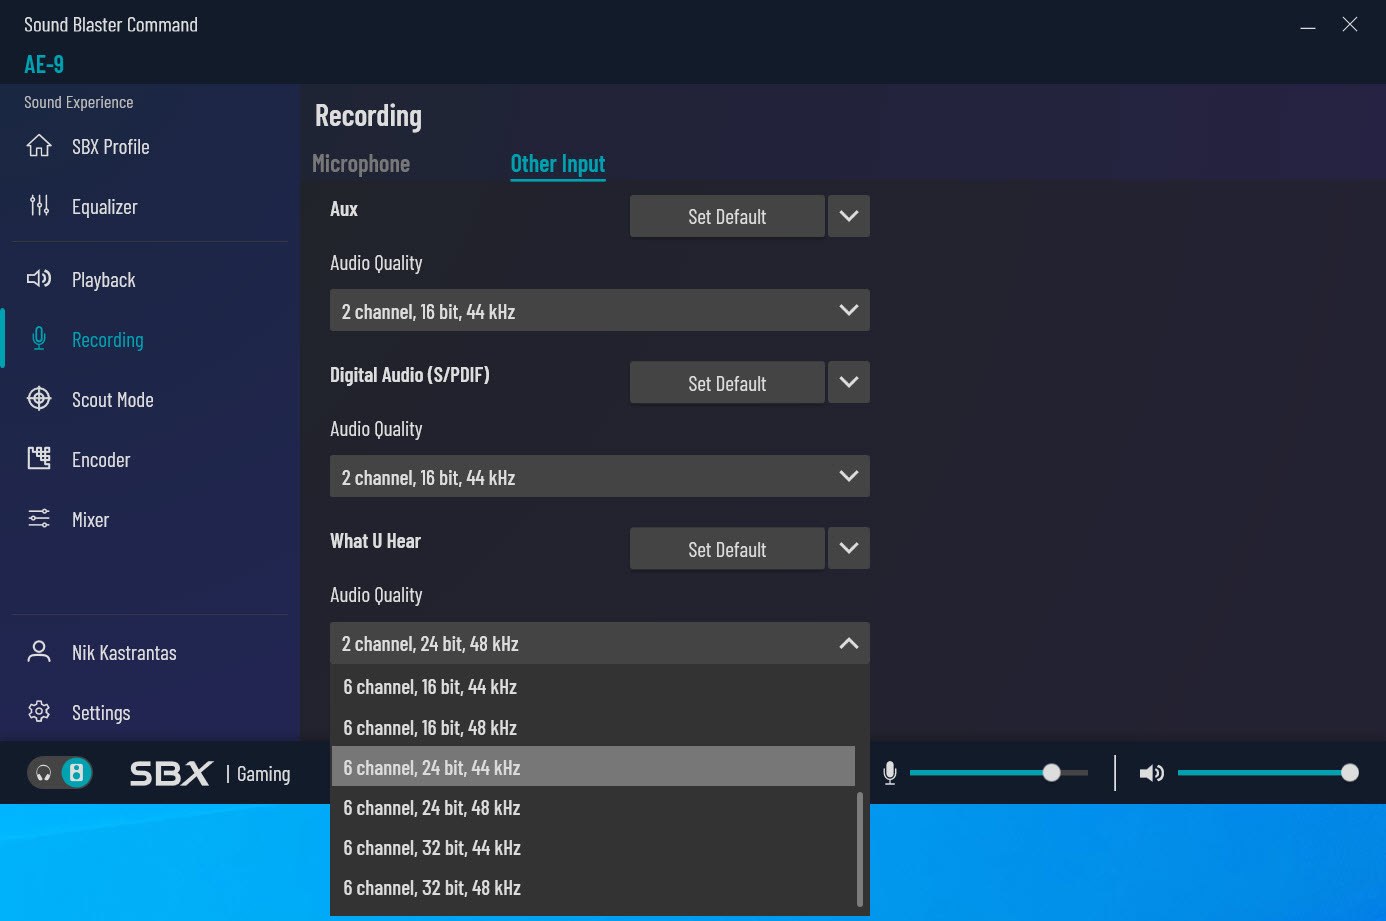Minimize the Sound Blaster Command window
The image size is (1386, 921).
coord(1308,27)
